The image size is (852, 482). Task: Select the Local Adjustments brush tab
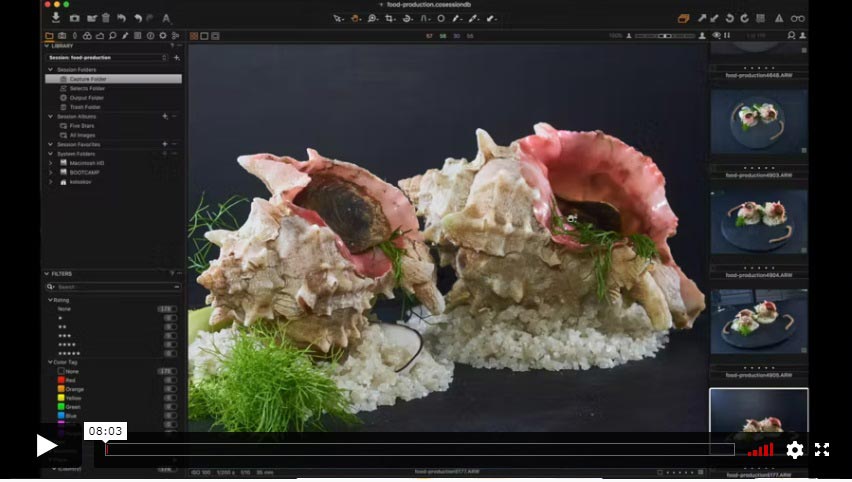click(125, 36)
